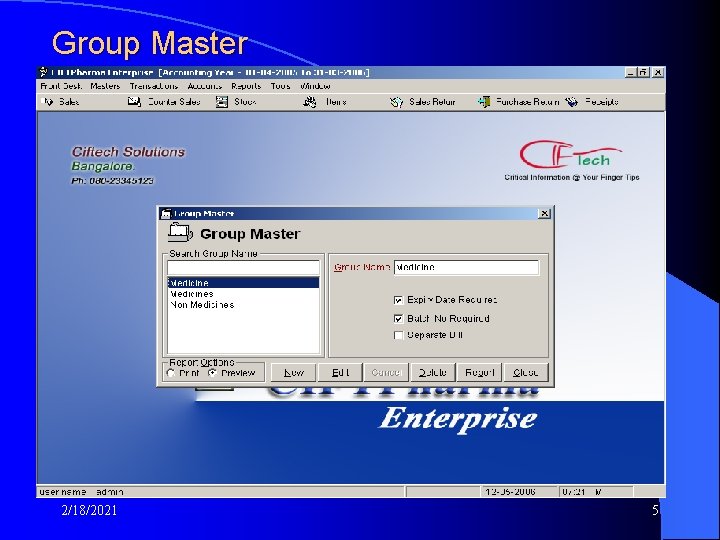Toggle Expiry Date Required checkbox
Viewport: 720px width, 540px height.
coord(399,300)
